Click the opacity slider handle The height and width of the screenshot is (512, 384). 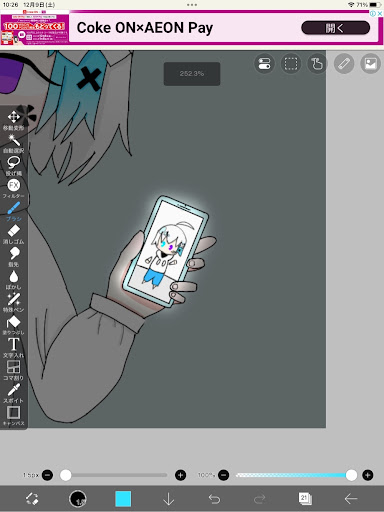(x=351, y=475)
